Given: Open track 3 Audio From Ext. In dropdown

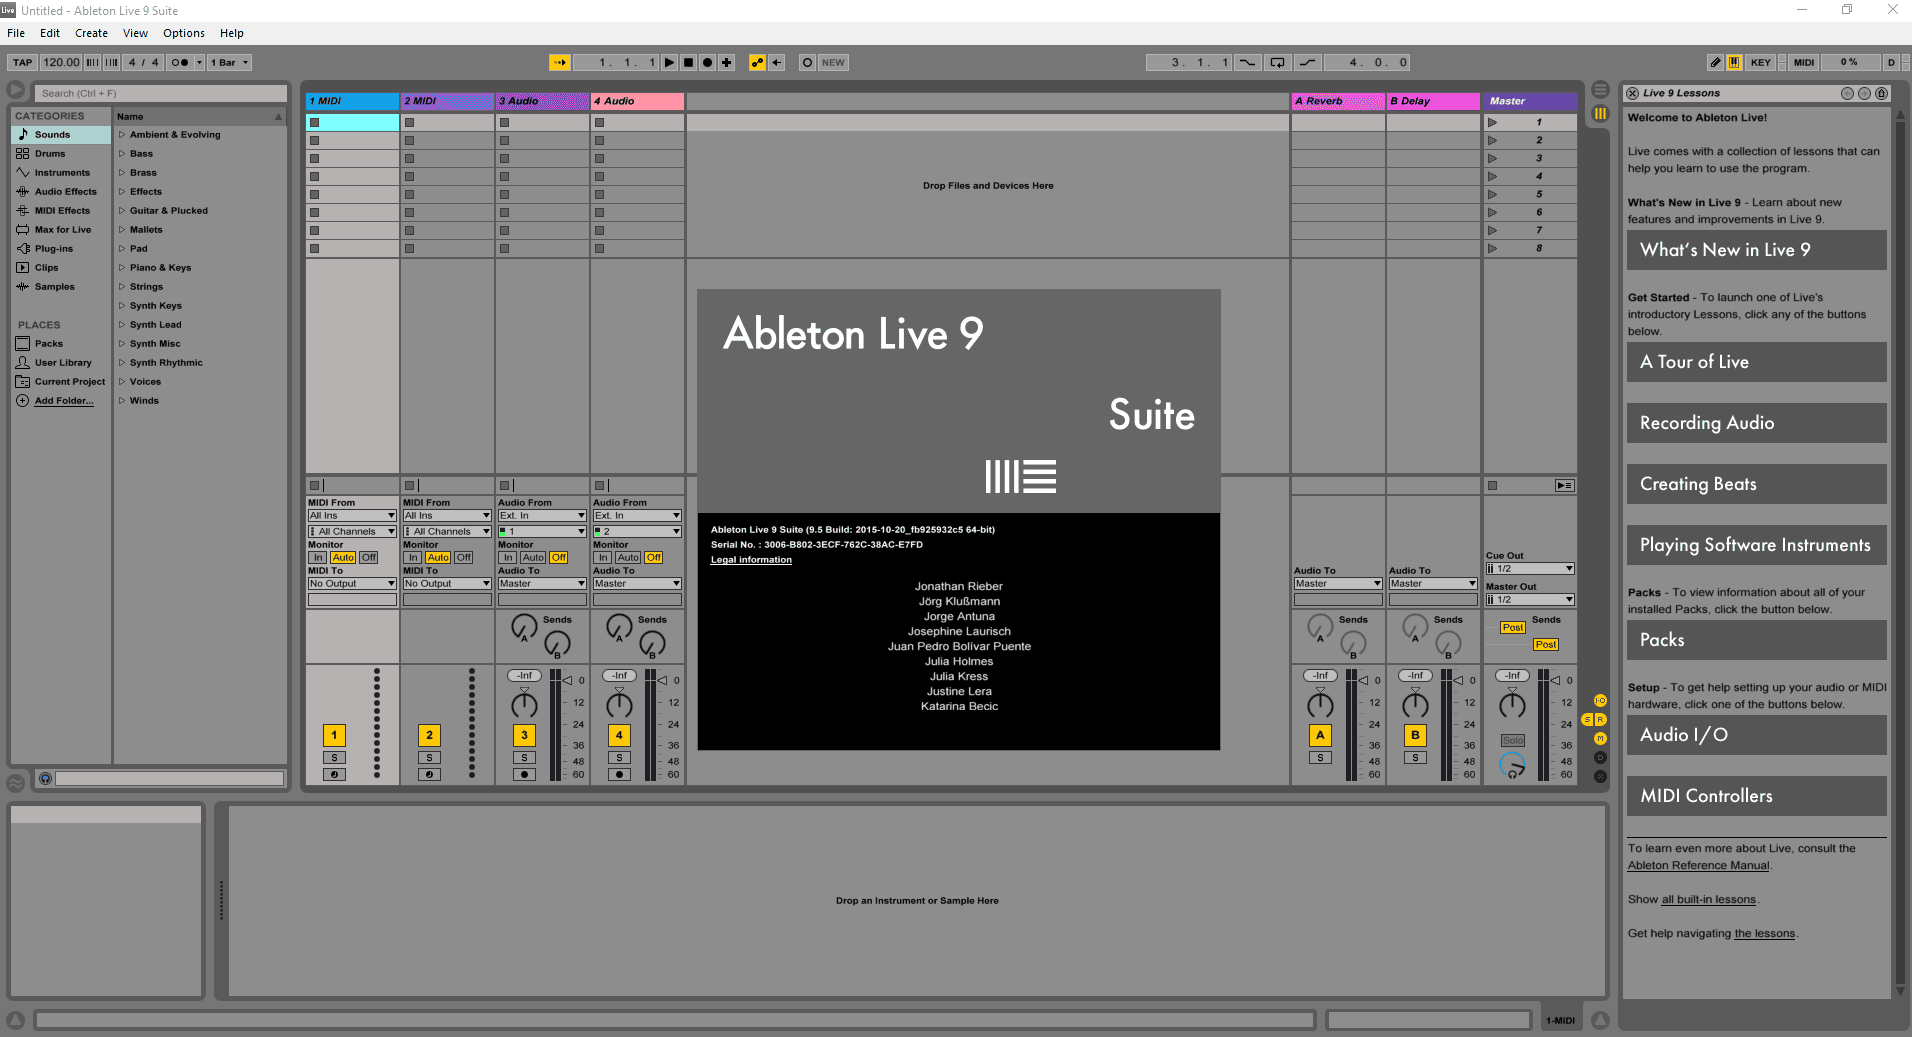Looking at the screenshot, I should pyautogui.click(x=542, y=516).
